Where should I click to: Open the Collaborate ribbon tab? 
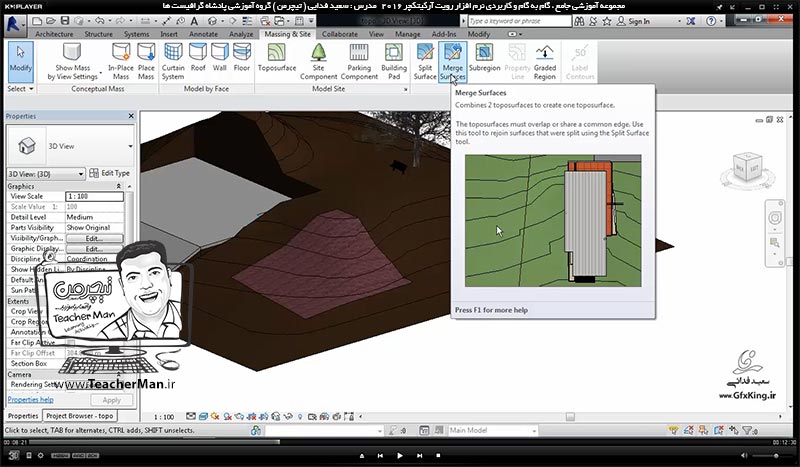pos(339,34)
